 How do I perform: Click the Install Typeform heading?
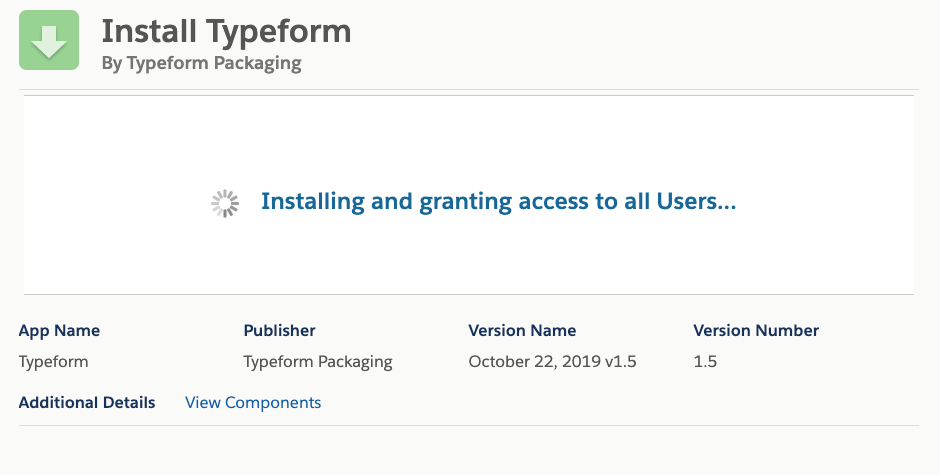227,31
